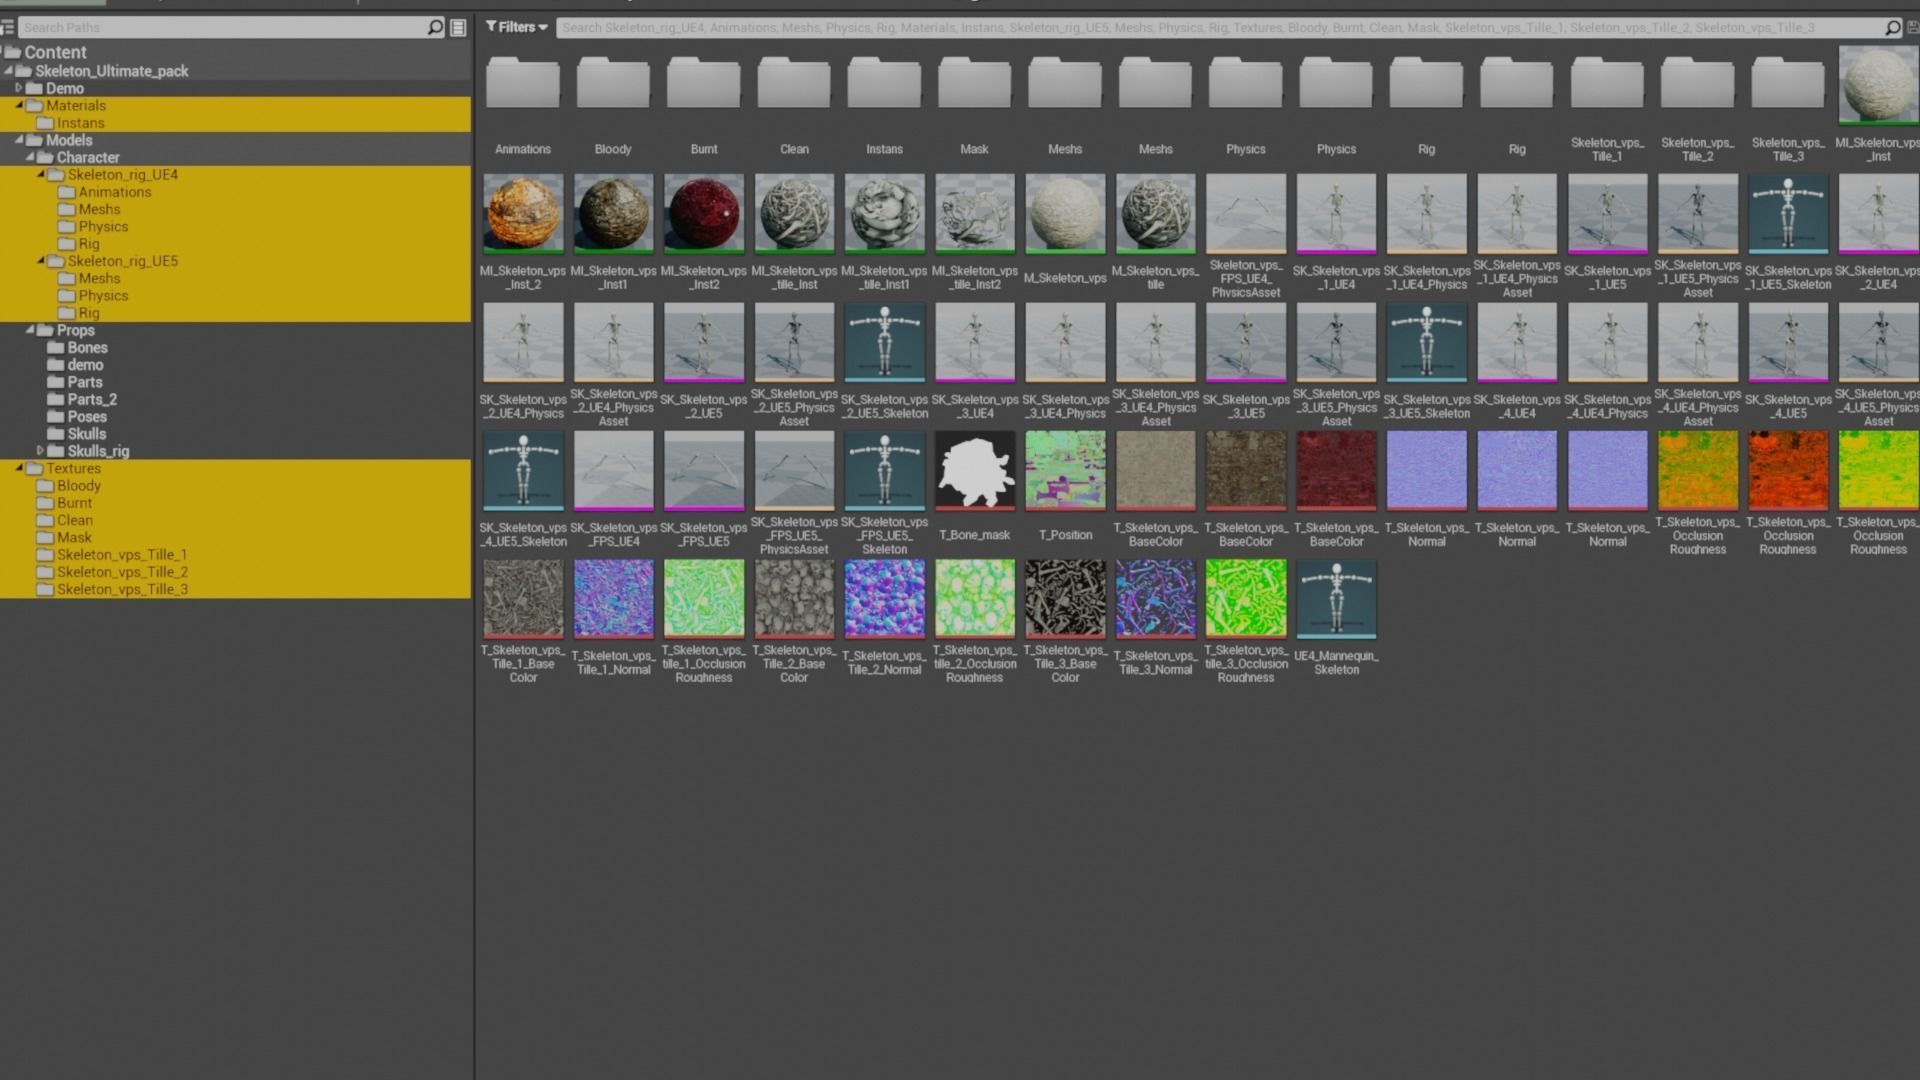The height and width of the screenshot is (1080, 1920).
Task: Click the search paths magnifier icon
Action: click(x=435, y=28)
